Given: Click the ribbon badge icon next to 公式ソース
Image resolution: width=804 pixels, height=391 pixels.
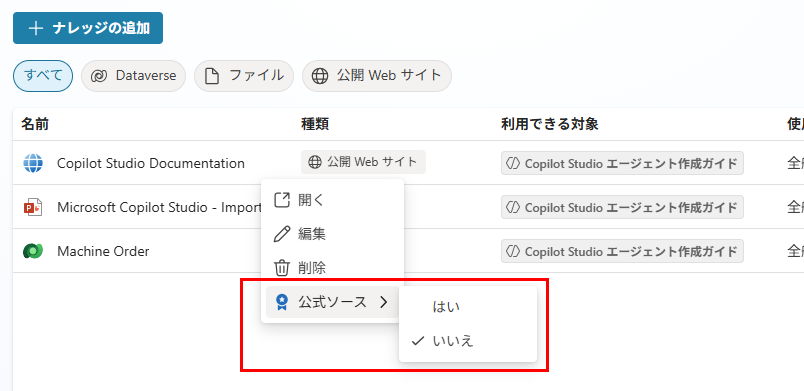Looking at the screenshot, I should (282, 302).
